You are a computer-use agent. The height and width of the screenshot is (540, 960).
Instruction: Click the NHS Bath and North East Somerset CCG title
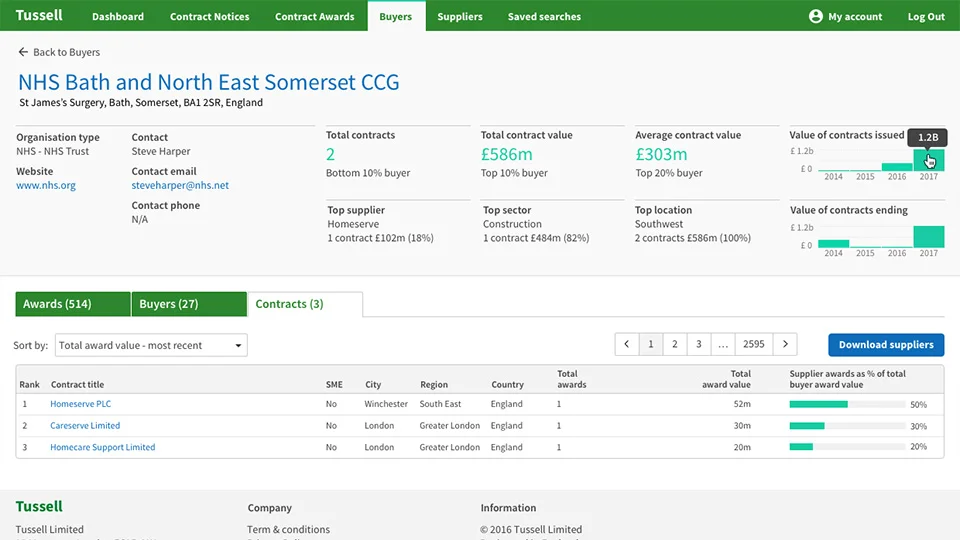coord(209,82)
